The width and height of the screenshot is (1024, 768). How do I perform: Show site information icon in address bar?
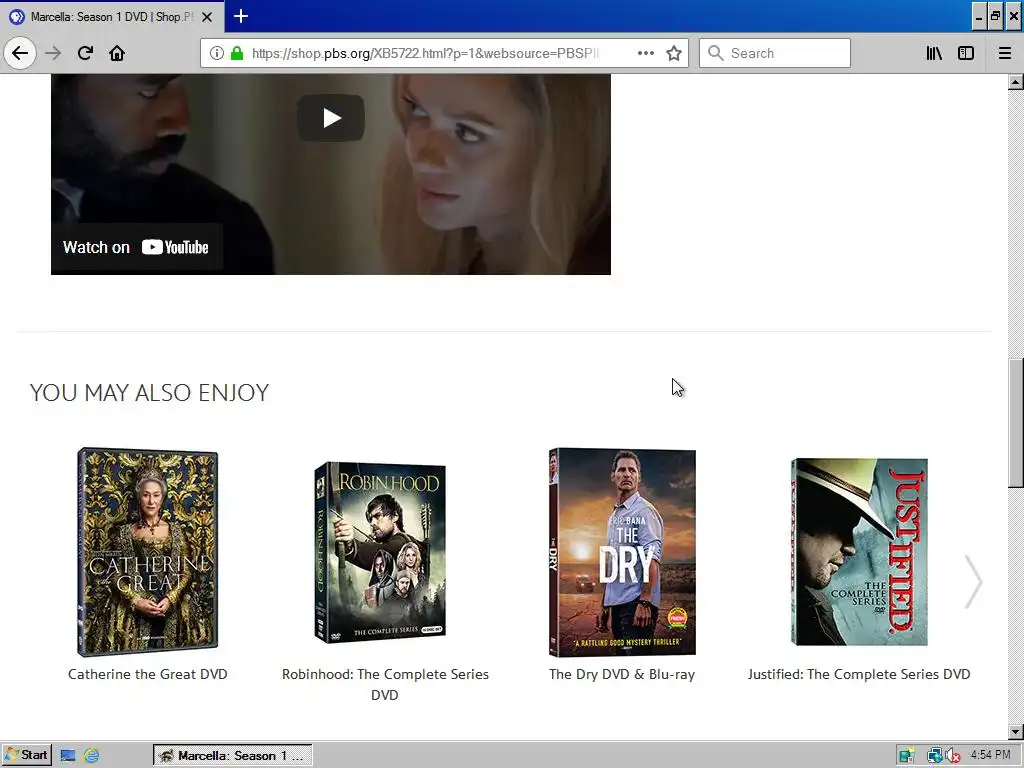(x=217, y=53)
